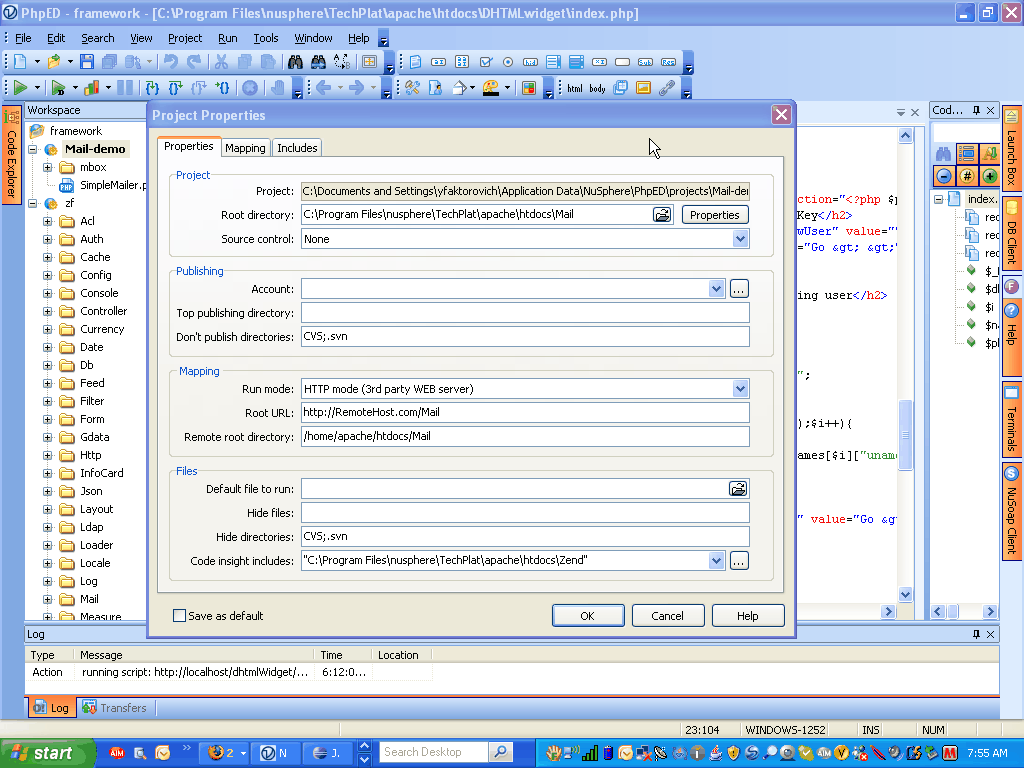
Task: Click the Top publishing directory field
Action: pos(525,313)
